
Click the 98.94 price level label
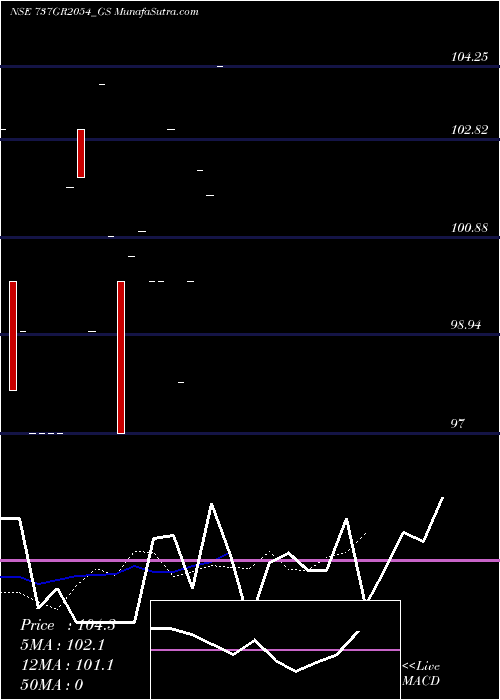click(466, 325)
